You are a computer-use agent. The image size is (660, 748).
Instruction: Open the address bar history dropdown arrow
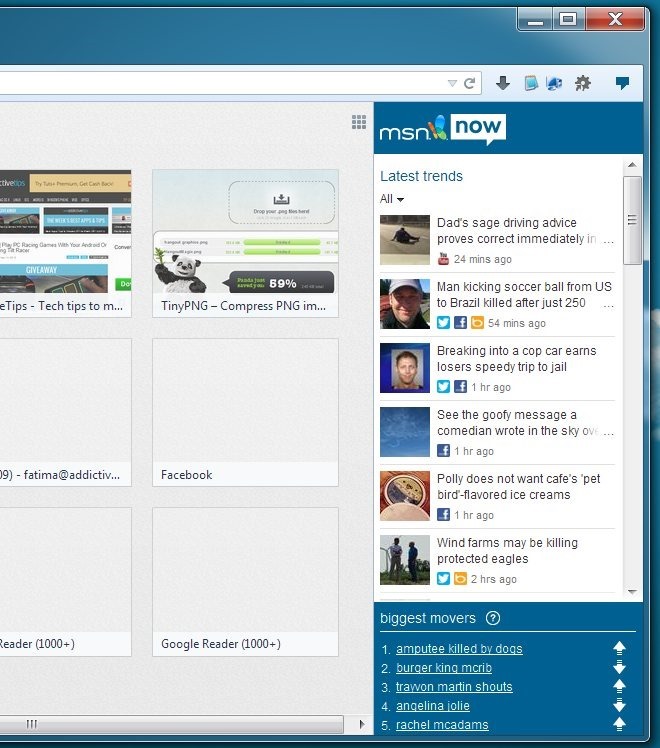tap(452, 83)
